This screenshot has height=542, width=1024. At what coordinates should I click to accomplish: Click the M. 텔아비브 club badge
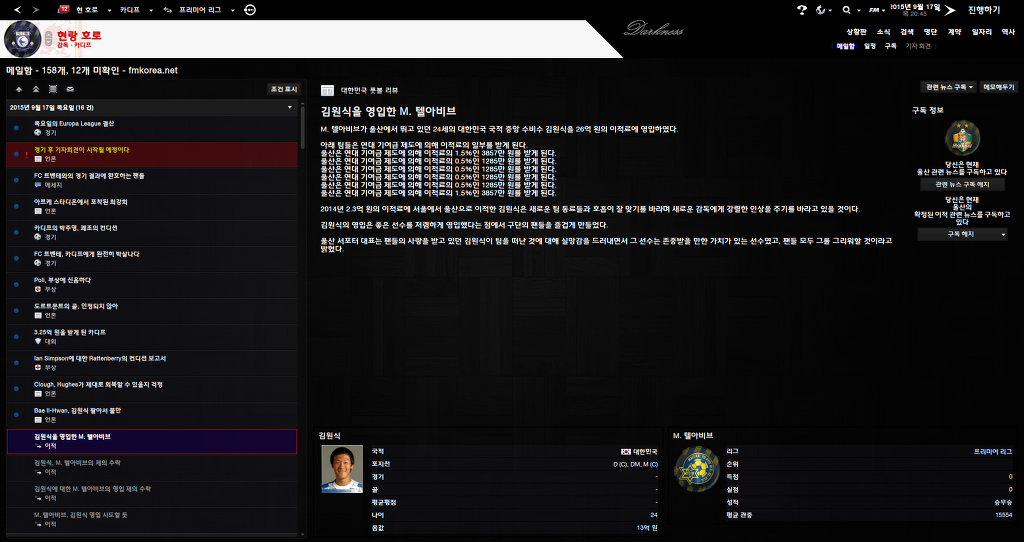tap(697, 469)
